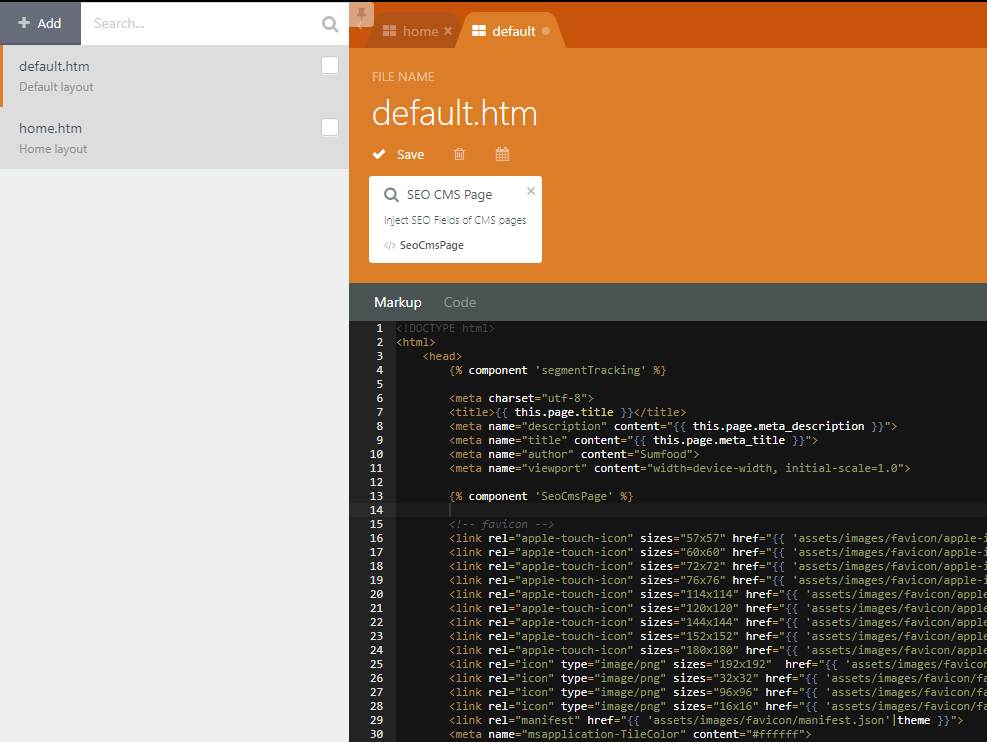
Task: Click the layout icon on default tab
Action: 479,31
